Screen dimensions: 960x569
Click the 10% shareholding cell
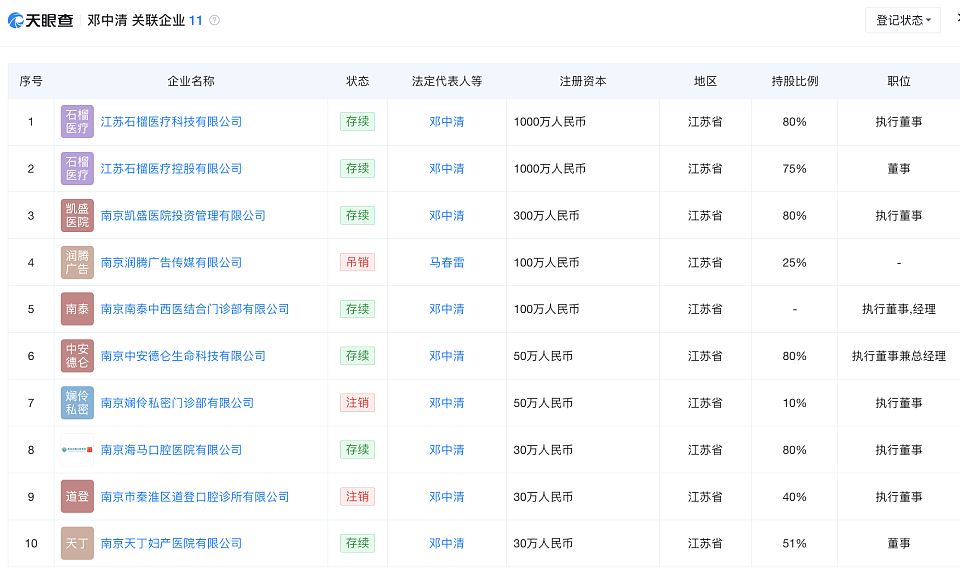tap(794, 403)
